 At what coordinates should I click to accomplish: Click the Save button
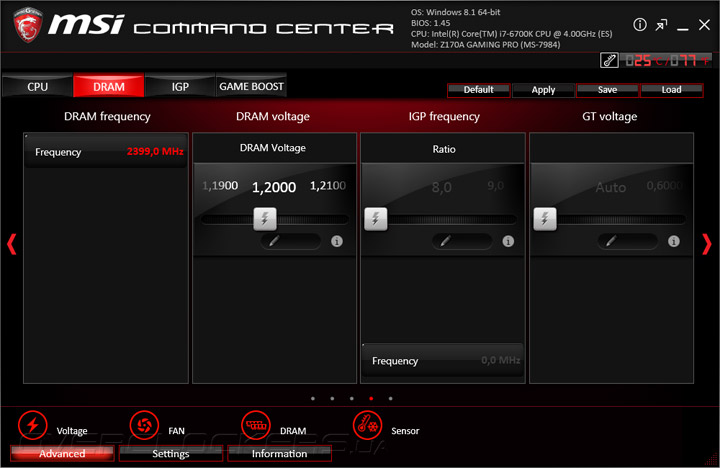[x=608, y=90]
